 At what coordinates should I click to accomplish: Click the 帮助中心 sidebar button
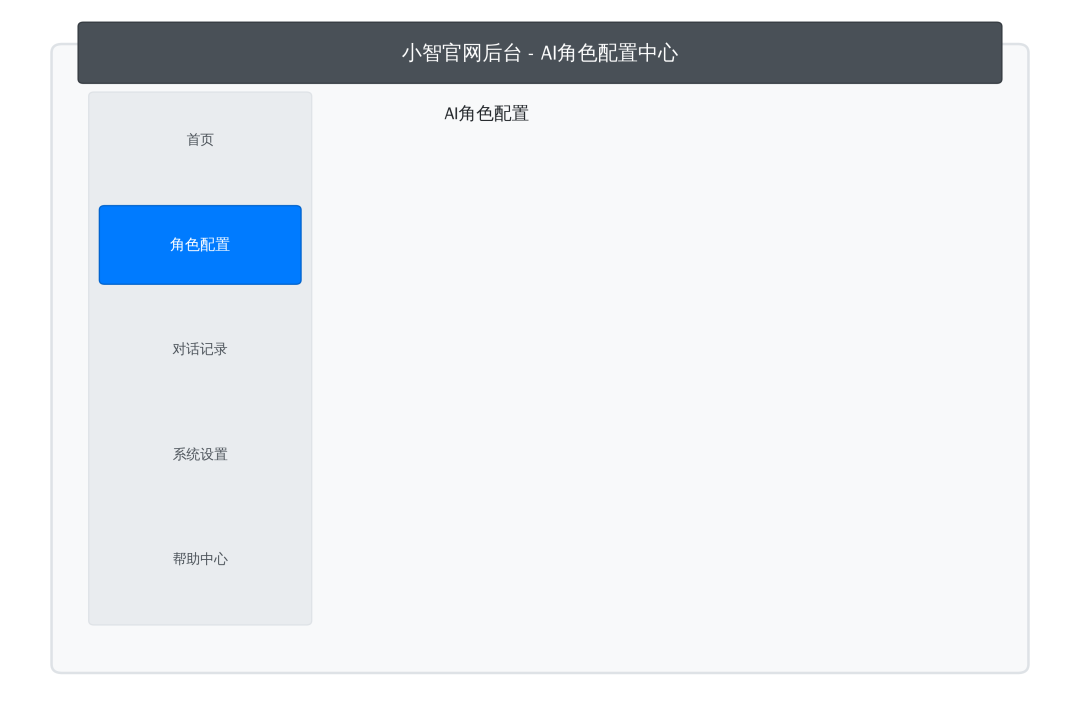point(200,559)
